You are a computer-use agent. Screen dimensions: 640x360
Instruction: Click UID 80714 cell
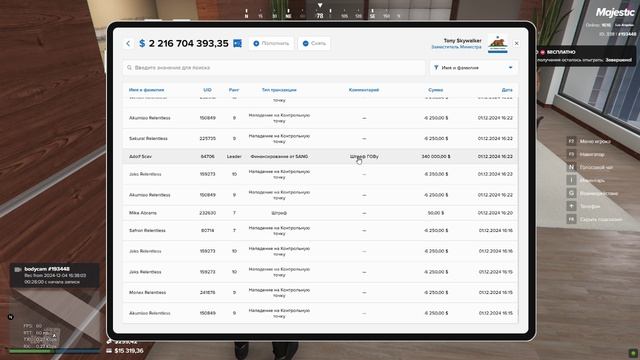[x=207, y=230]
